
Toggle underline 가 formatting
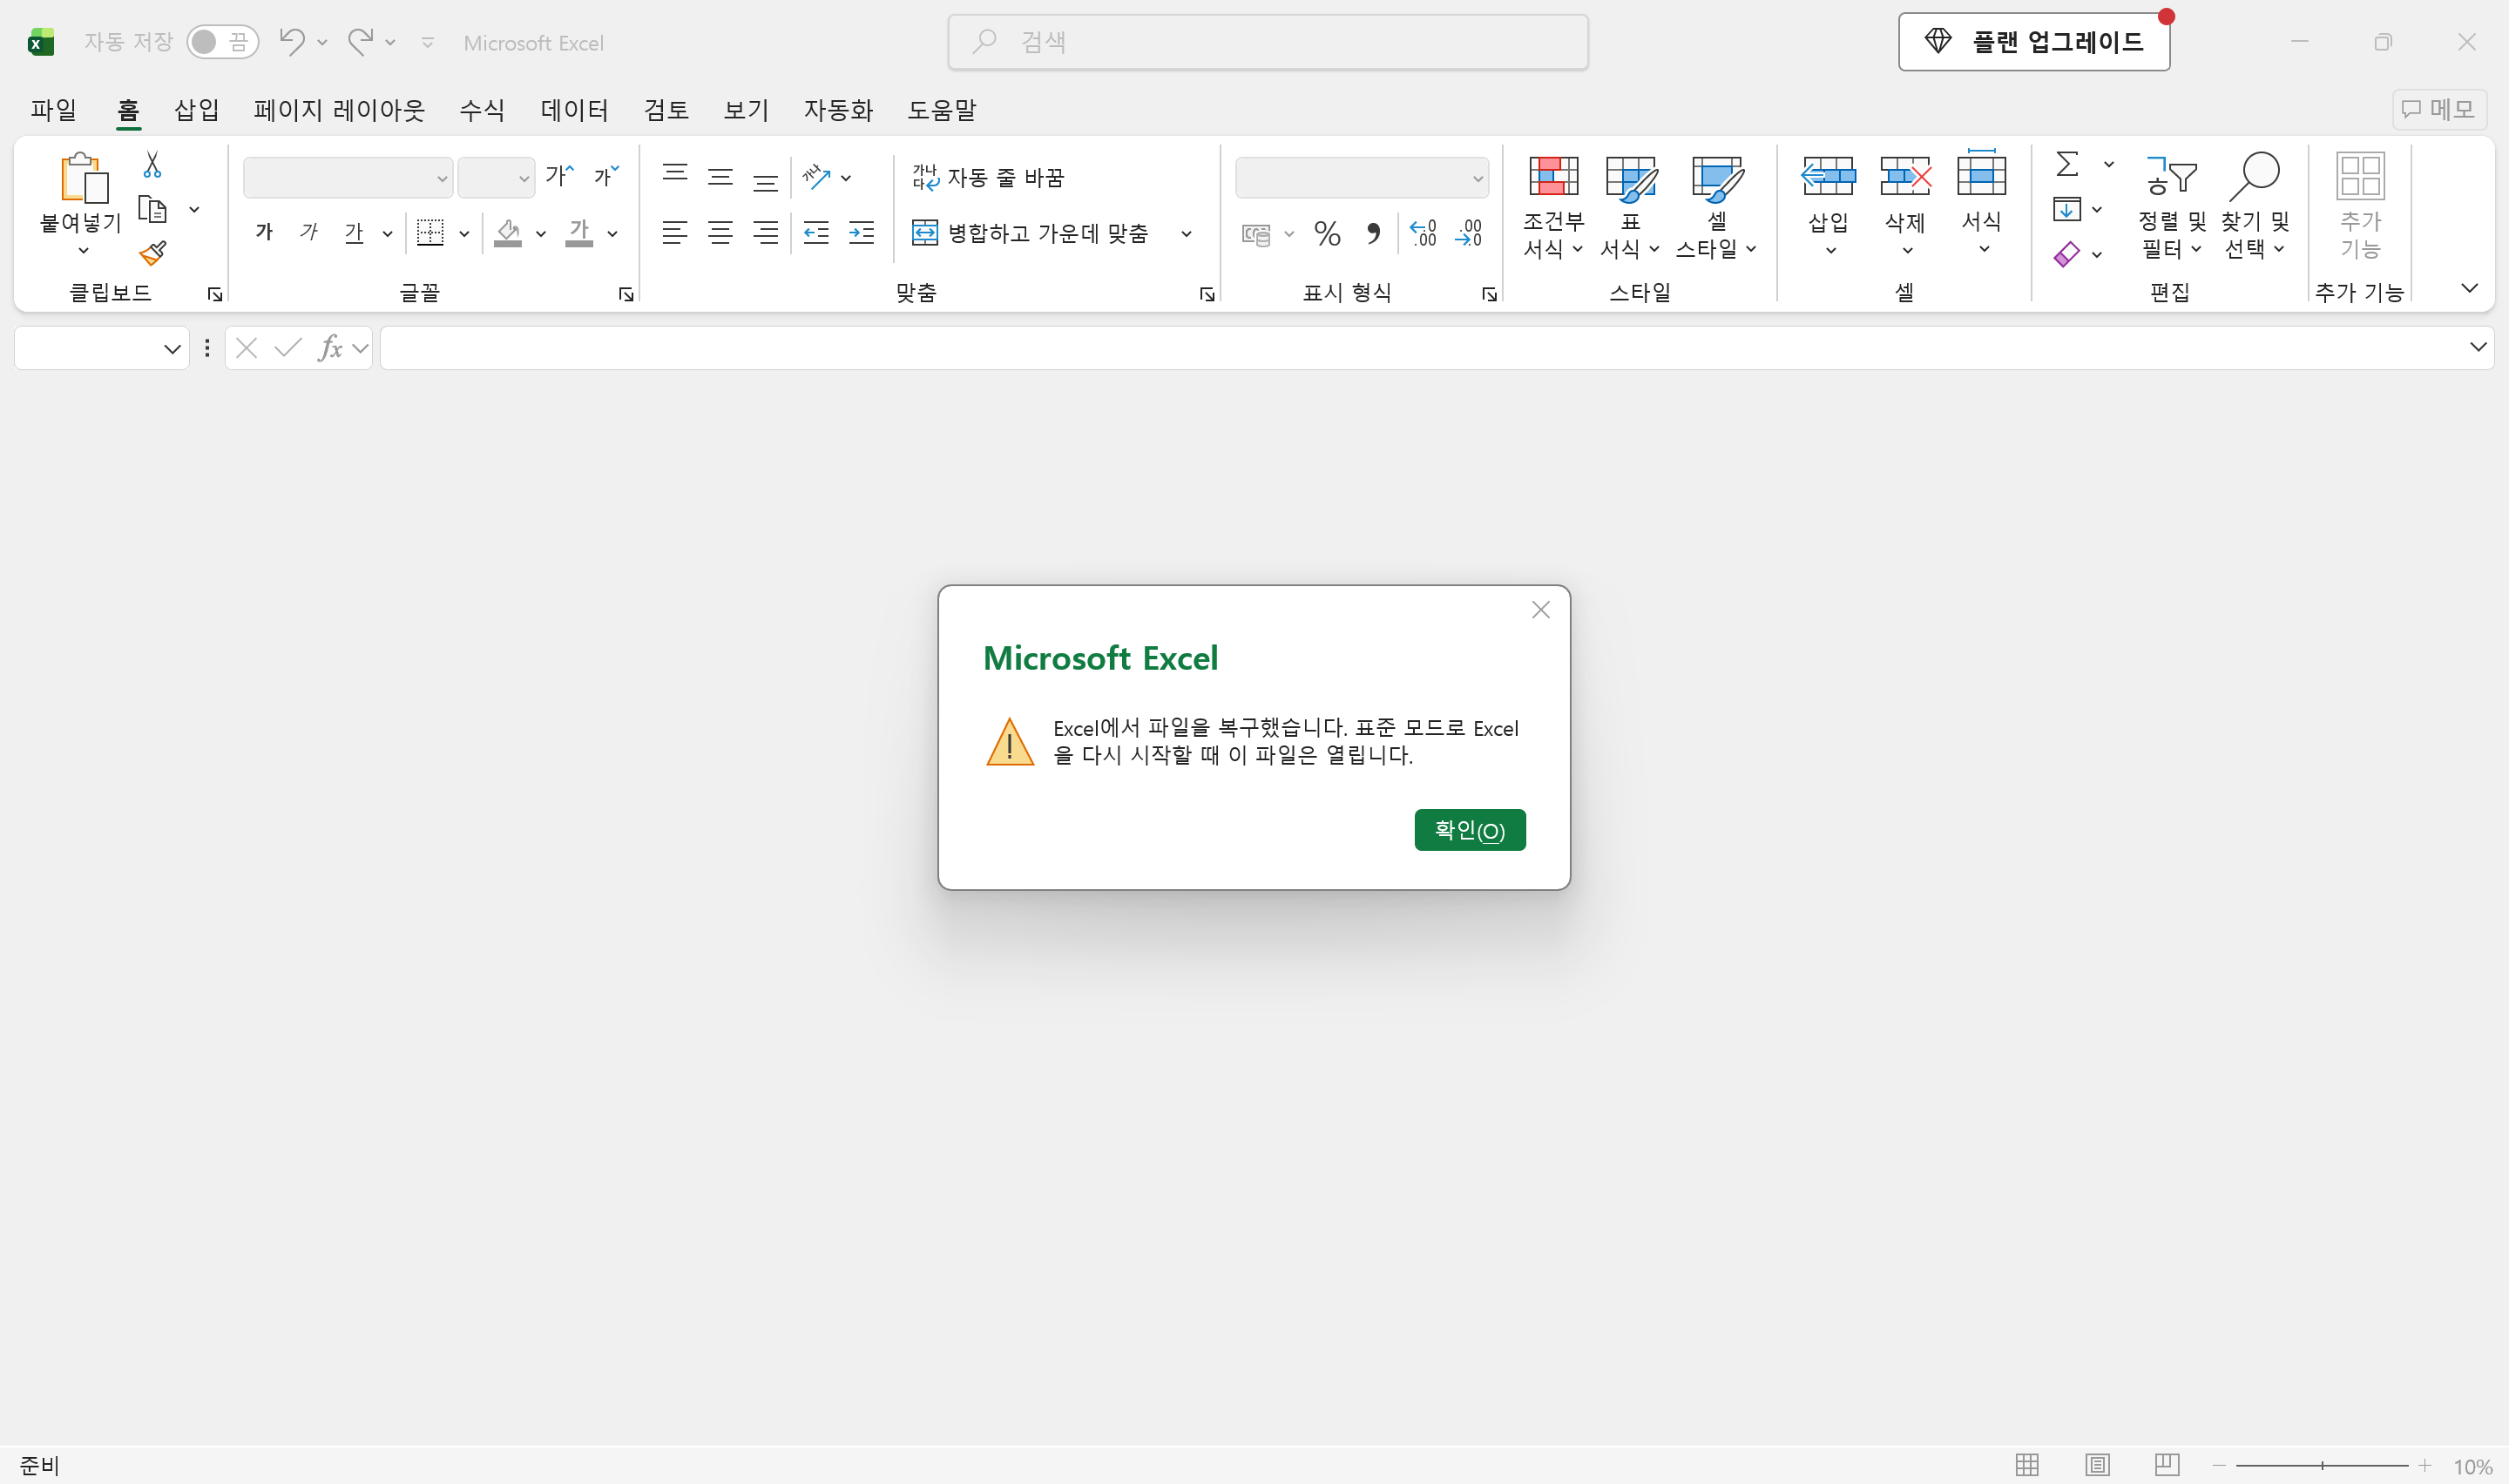click(353, 233)
